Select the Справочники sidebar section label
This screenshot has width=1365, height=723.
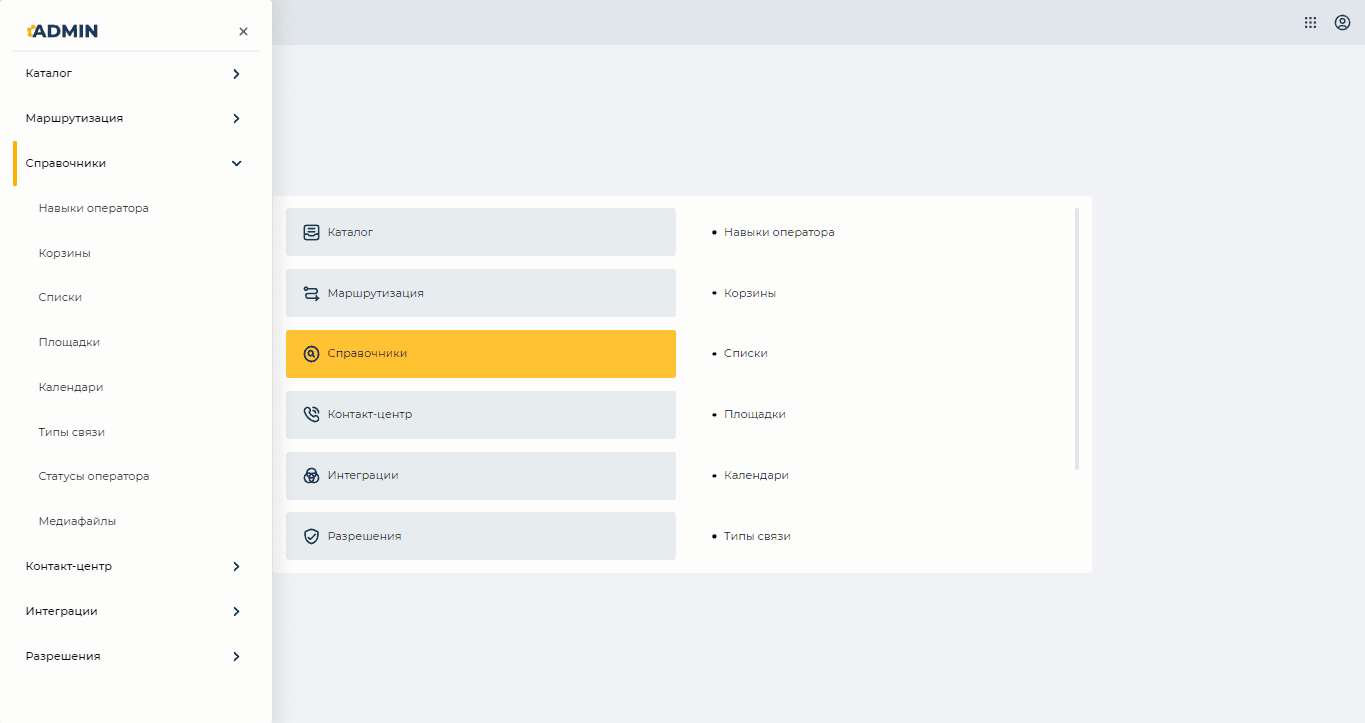(66, 163)
